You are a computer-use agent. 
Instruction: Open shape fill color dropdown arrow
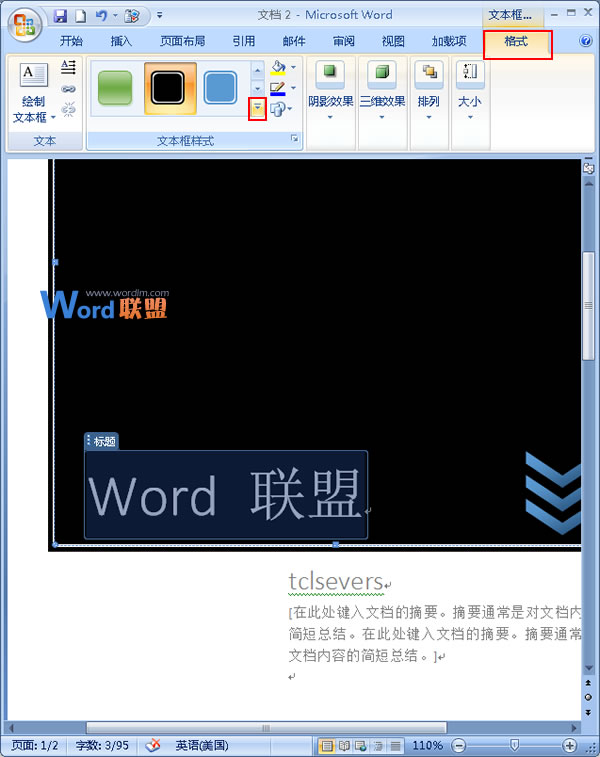coord(293,68)
